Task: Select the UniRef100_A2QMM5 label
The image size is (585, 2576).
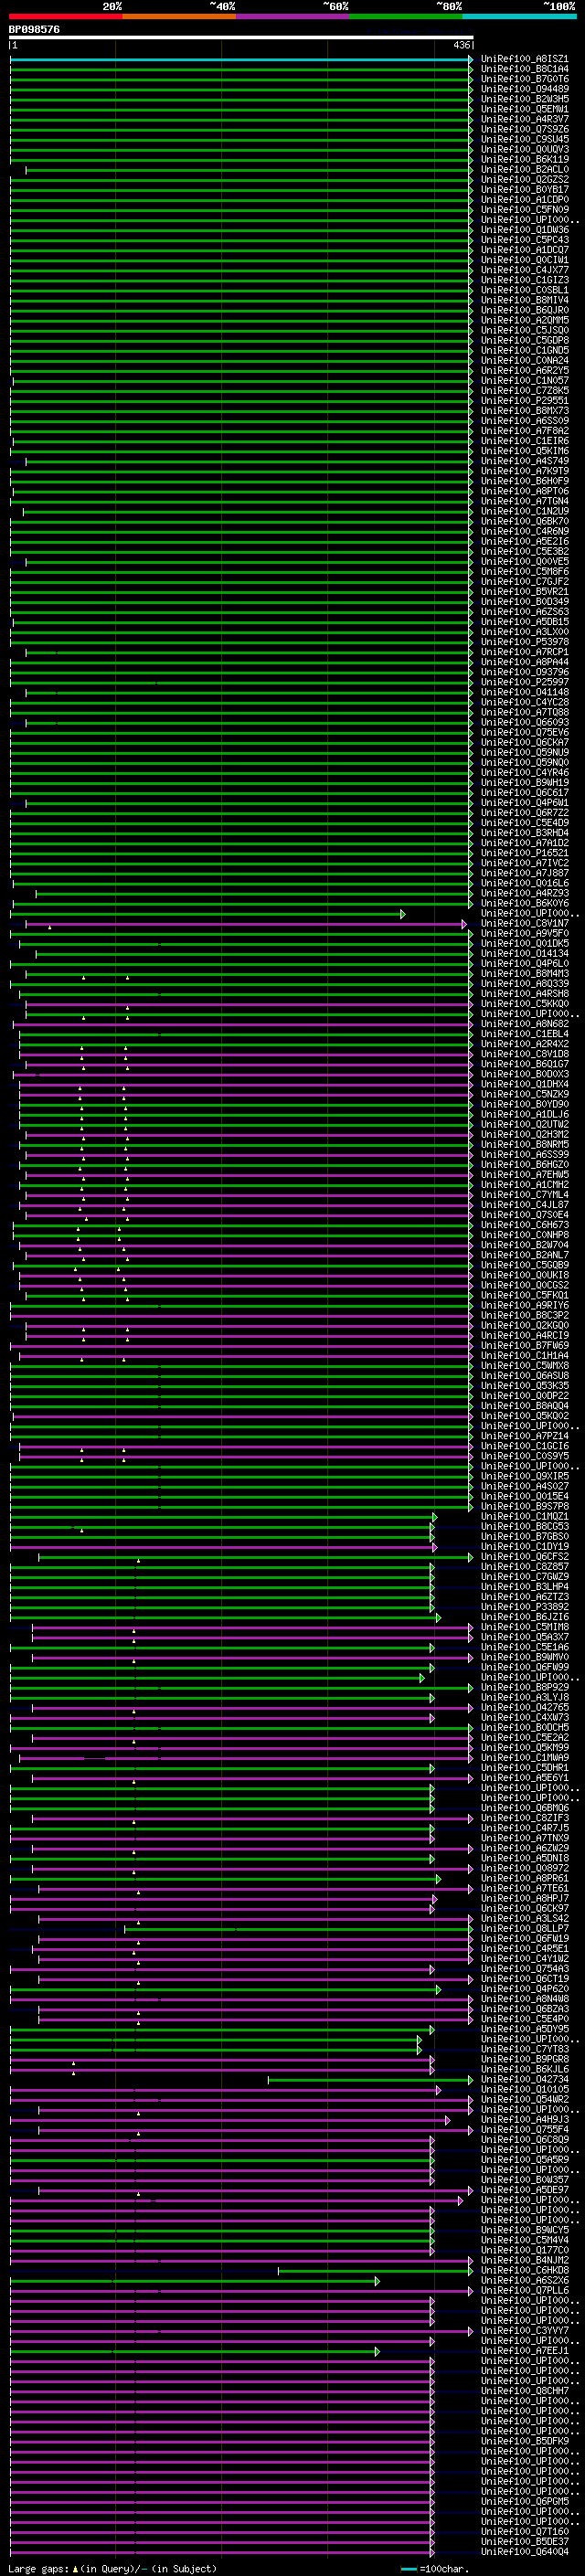Action: (x=524, y=320)
